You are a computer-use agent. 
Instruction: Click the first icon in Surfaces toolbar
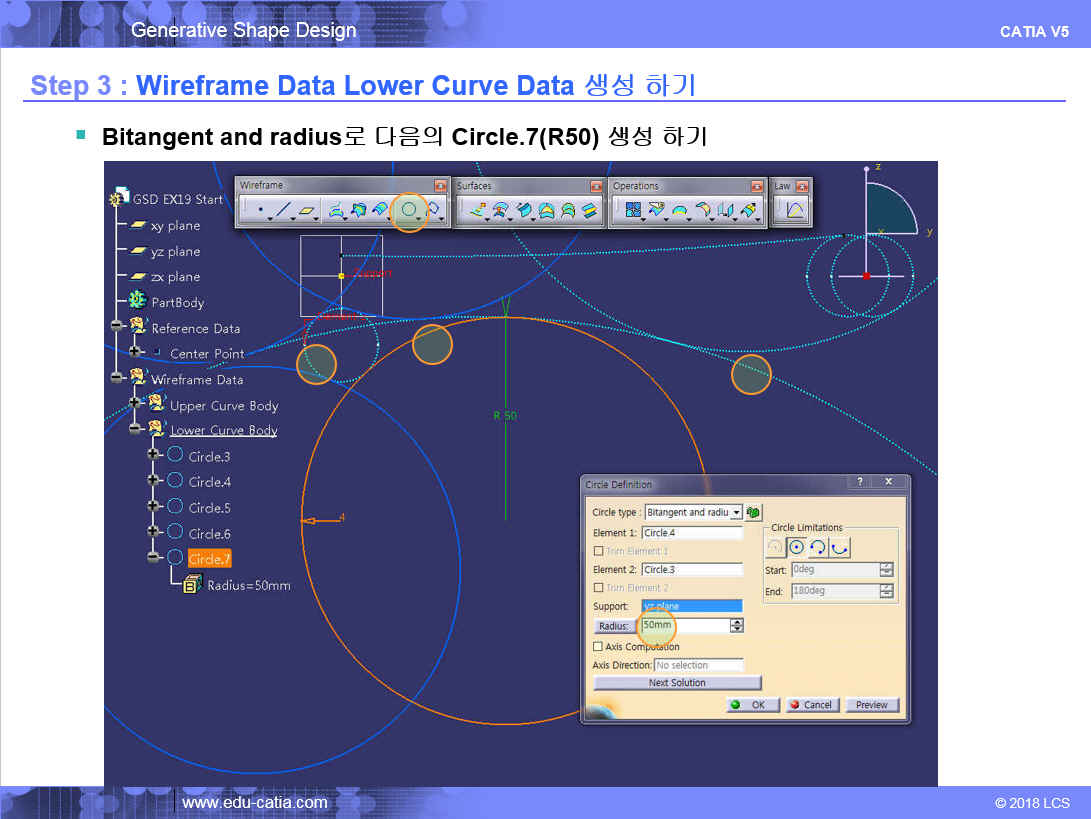click(477, 210)
